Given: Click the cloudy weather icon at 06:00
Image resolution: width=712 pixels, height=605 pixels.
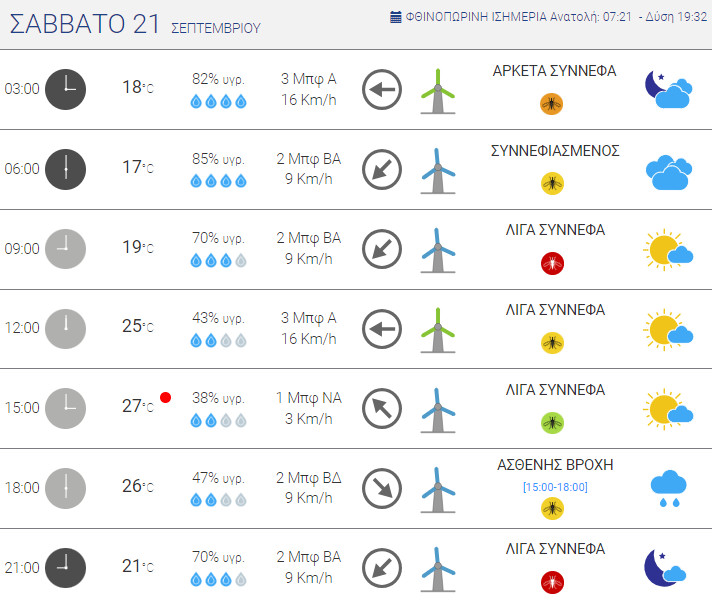Looking at the screenshot, I should click(668, 171).
